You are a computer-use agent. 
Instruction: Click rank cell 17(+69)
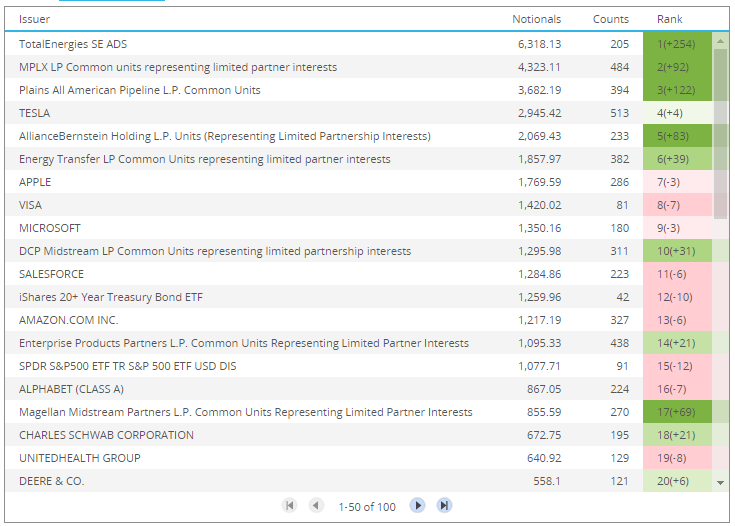(x=677, y=412)
